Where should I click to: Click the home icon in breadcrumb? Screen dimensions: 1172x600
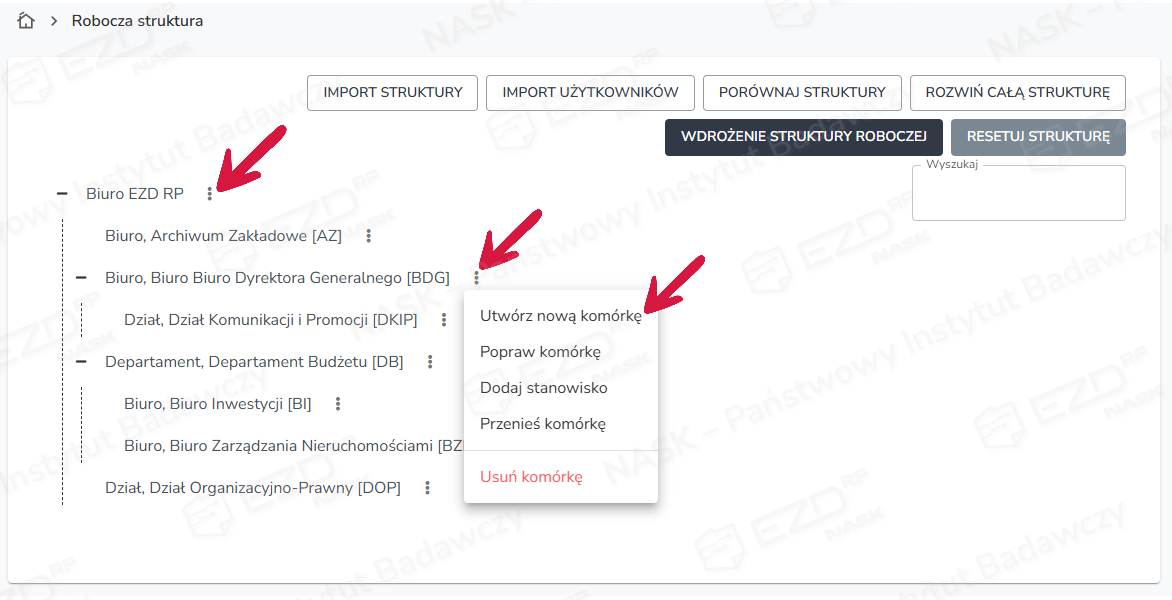pyautogui.click(x=26, y=21)
